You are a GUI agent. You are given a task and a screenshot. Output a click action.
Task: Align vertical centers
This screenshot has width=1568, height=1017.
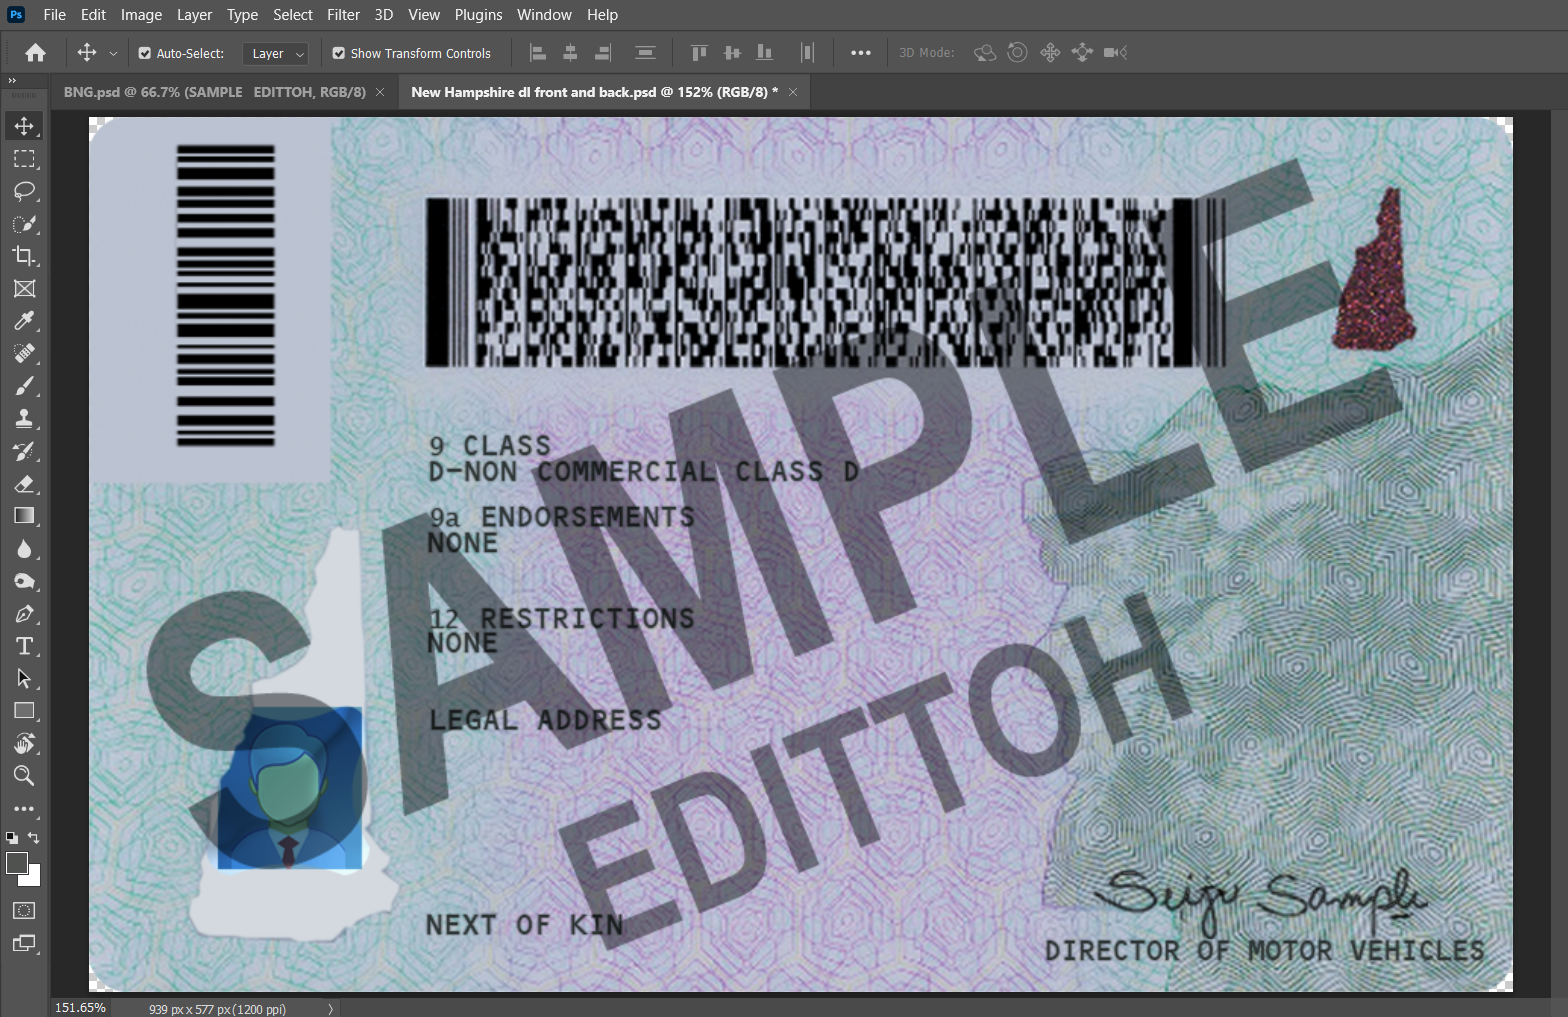tap(732, 53)
